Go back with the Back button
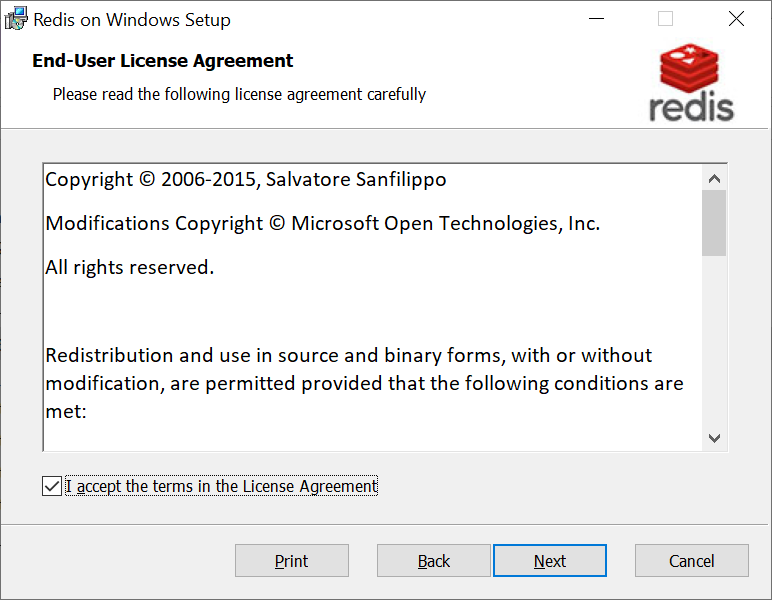Viewport: 772px width, 600px height. pyautogui.click(x=434, y=561)
